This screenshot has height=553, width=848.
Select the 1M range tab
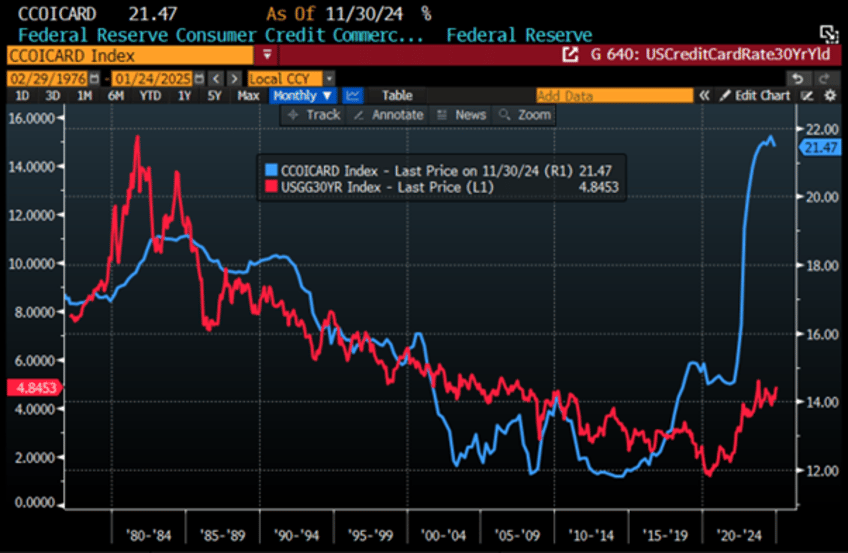click(x=84, y=96)
